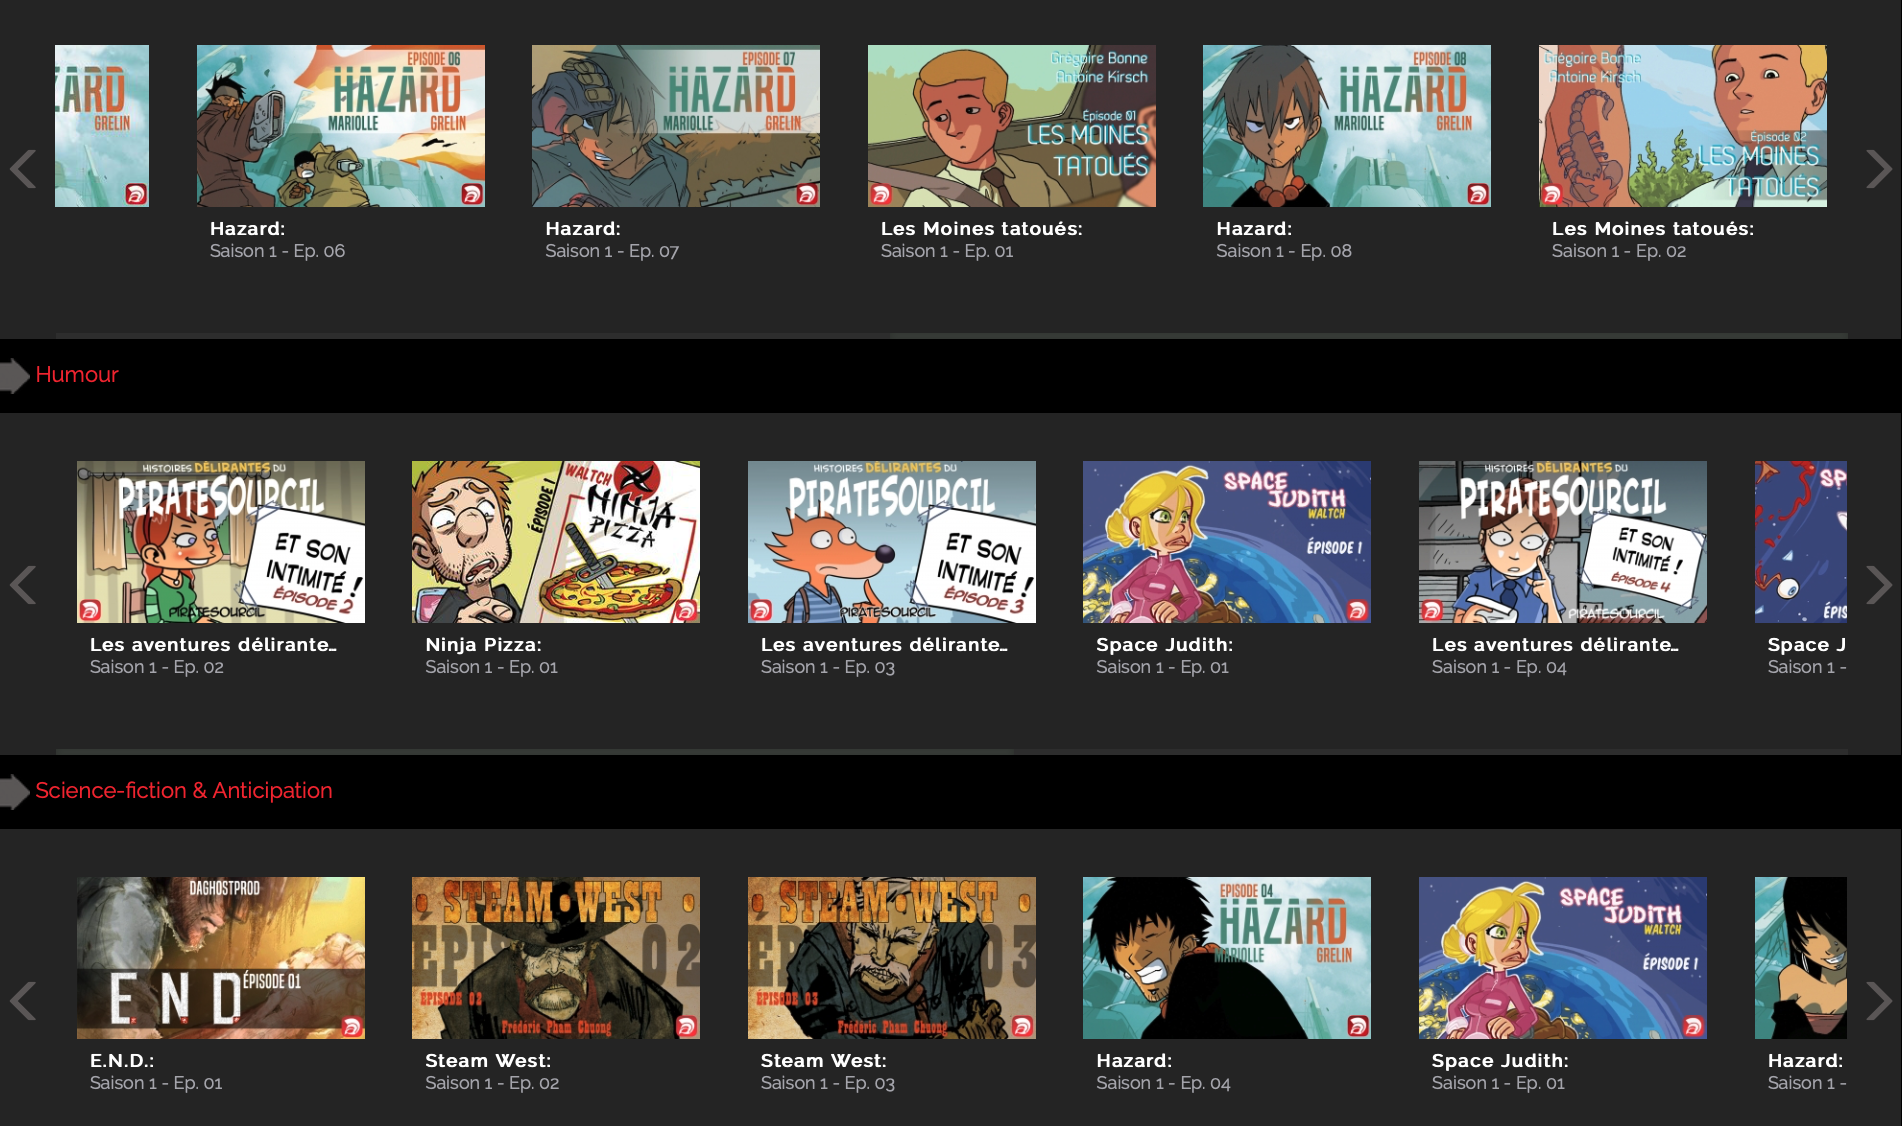This screenshot has height=1126, width=1902.
Task: Open Hazard episode 06 cover
Action: click(340, 126)
